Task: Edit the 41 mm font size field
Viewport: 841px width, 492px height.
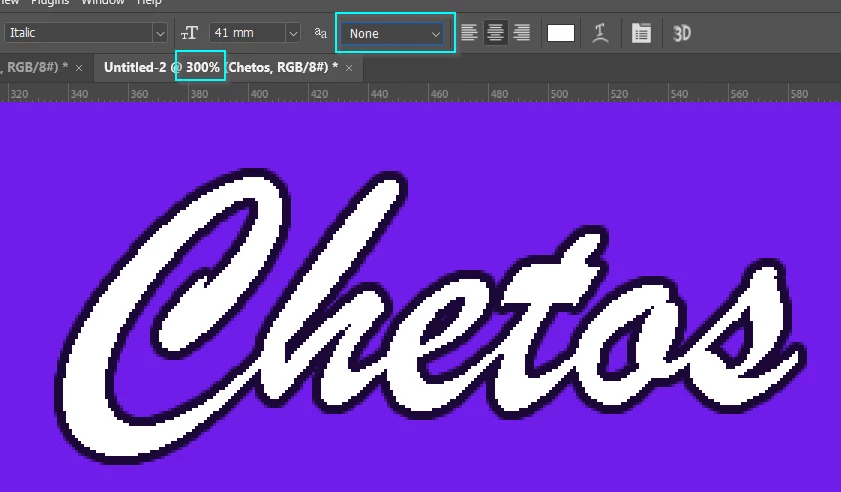Action: coord(247,33)
